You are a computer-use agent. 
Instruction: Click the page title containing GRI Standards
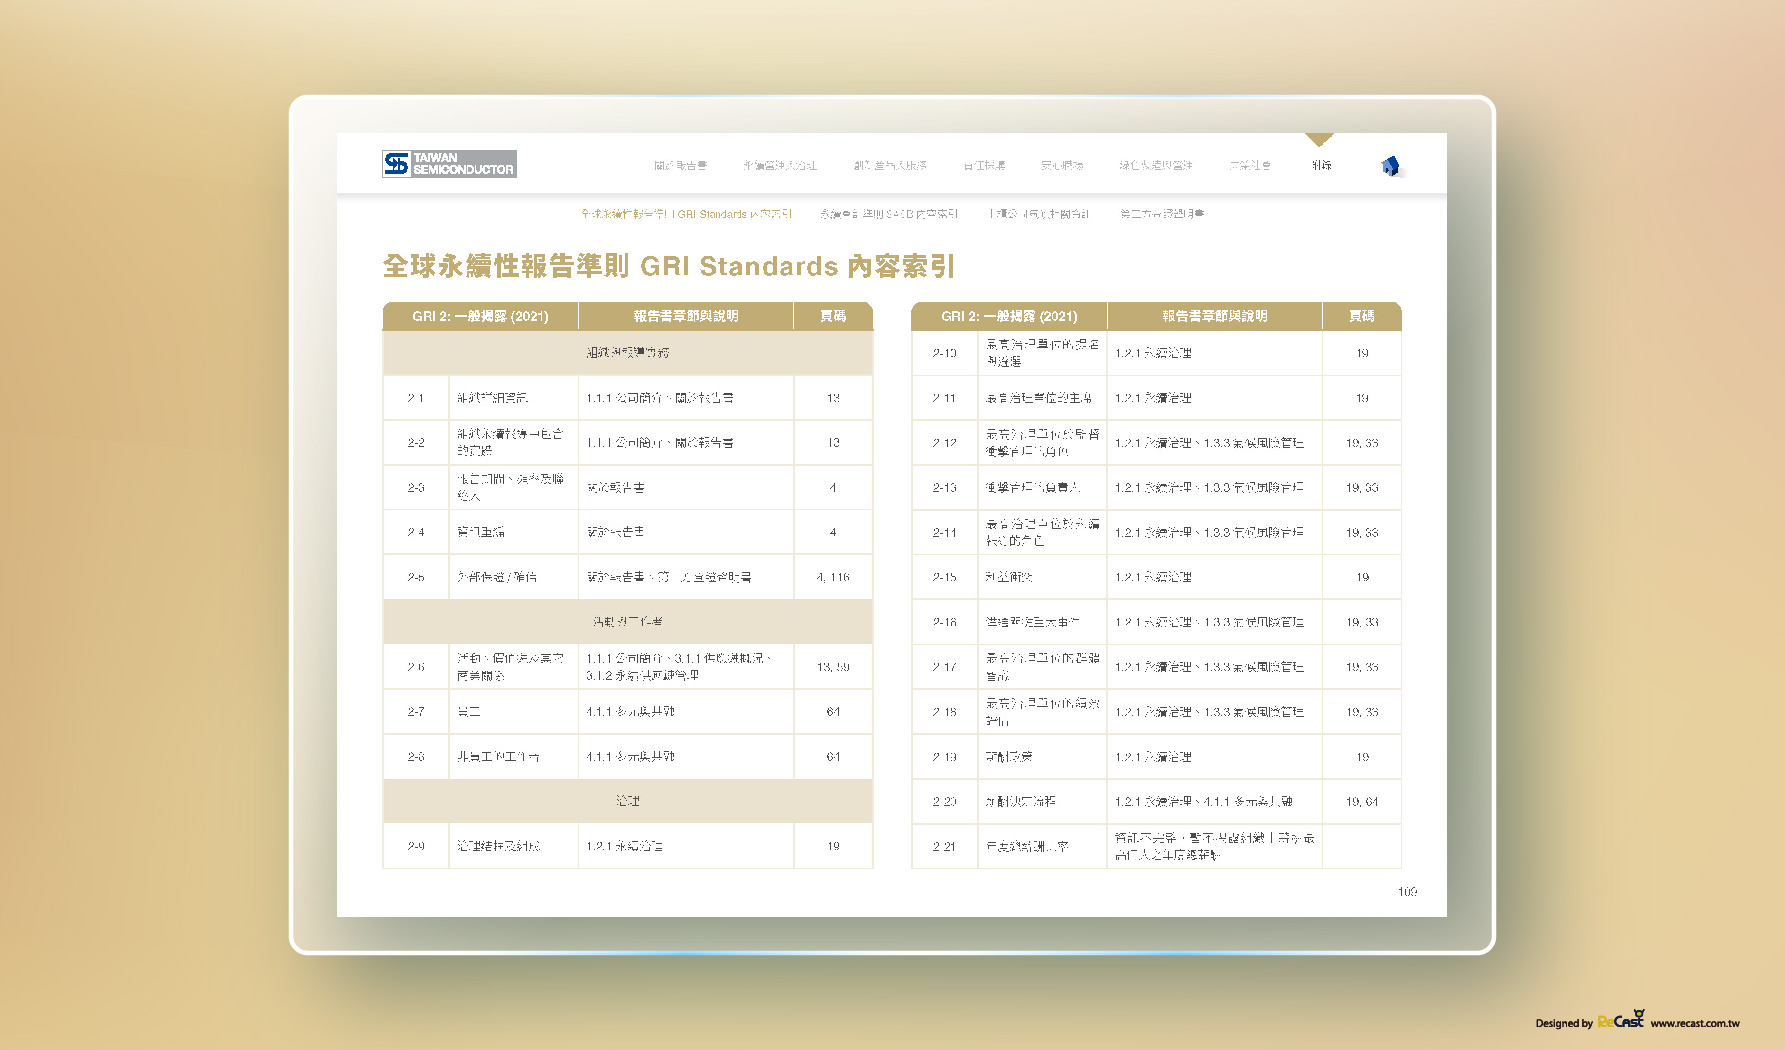click(668, 266)
